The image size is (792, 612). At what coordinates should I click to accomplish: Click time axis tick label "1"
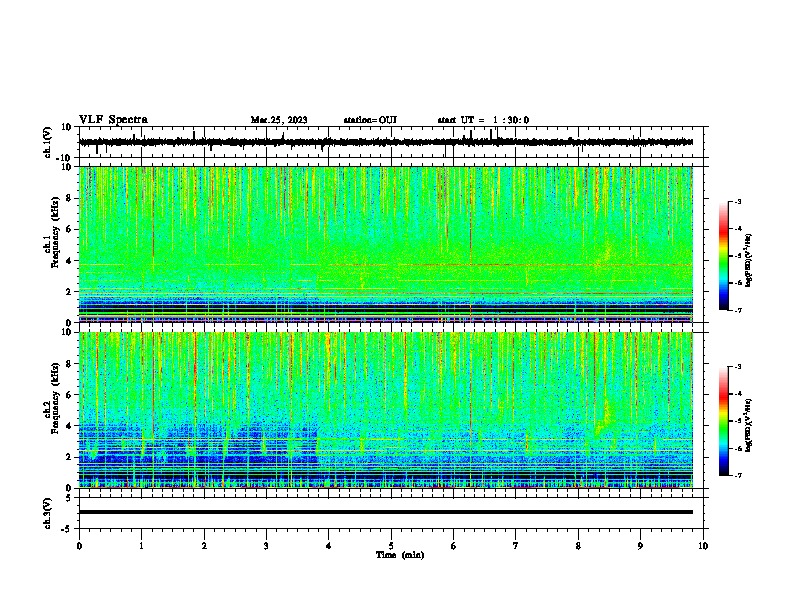(141, 546)
